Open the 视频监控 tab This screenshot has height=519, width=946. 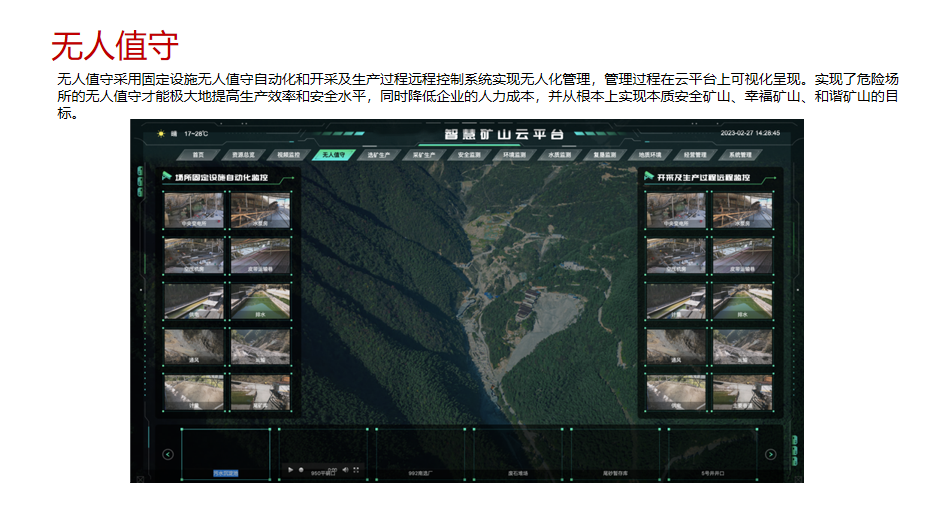287,155
